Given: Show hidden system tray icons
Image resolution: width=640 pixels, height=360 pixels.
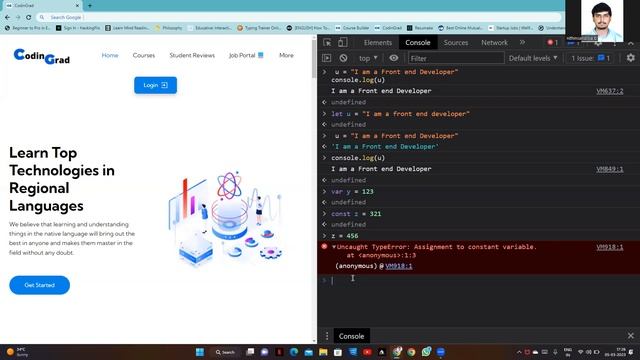Looking at the screenshot, I should 519,352.
